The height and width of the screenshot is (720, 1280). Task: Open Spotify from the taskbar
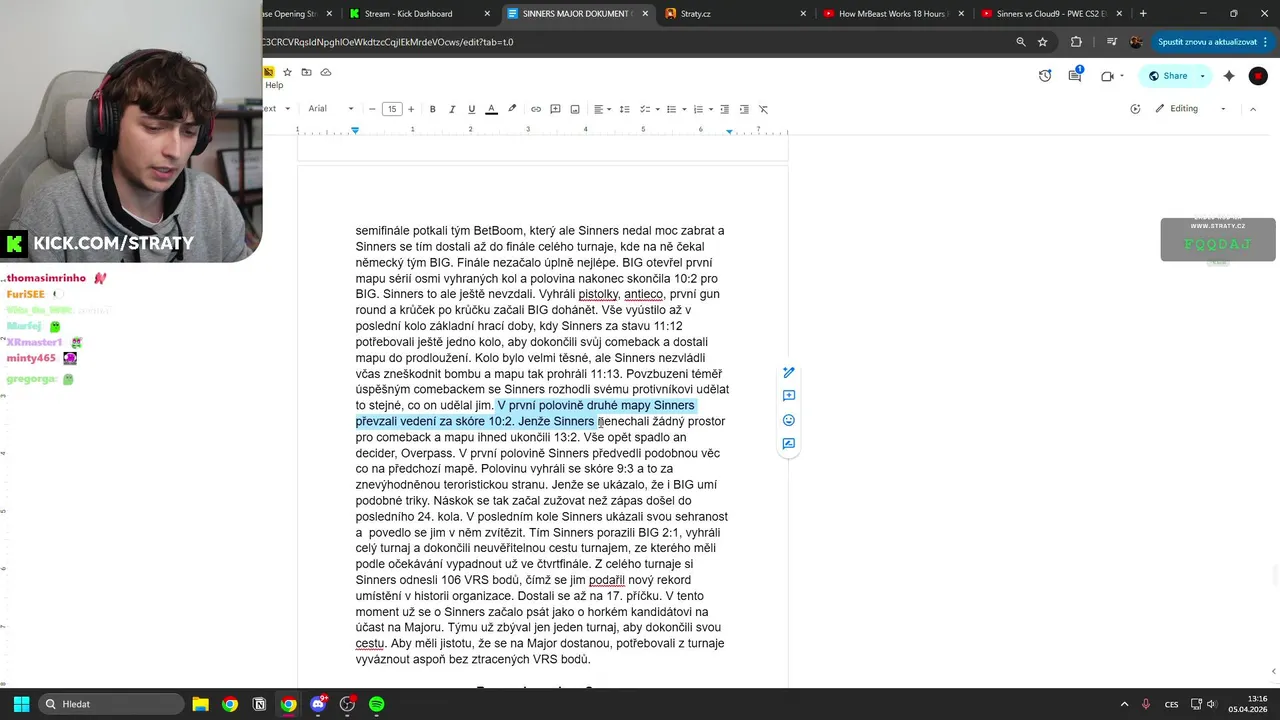point(376,704)
